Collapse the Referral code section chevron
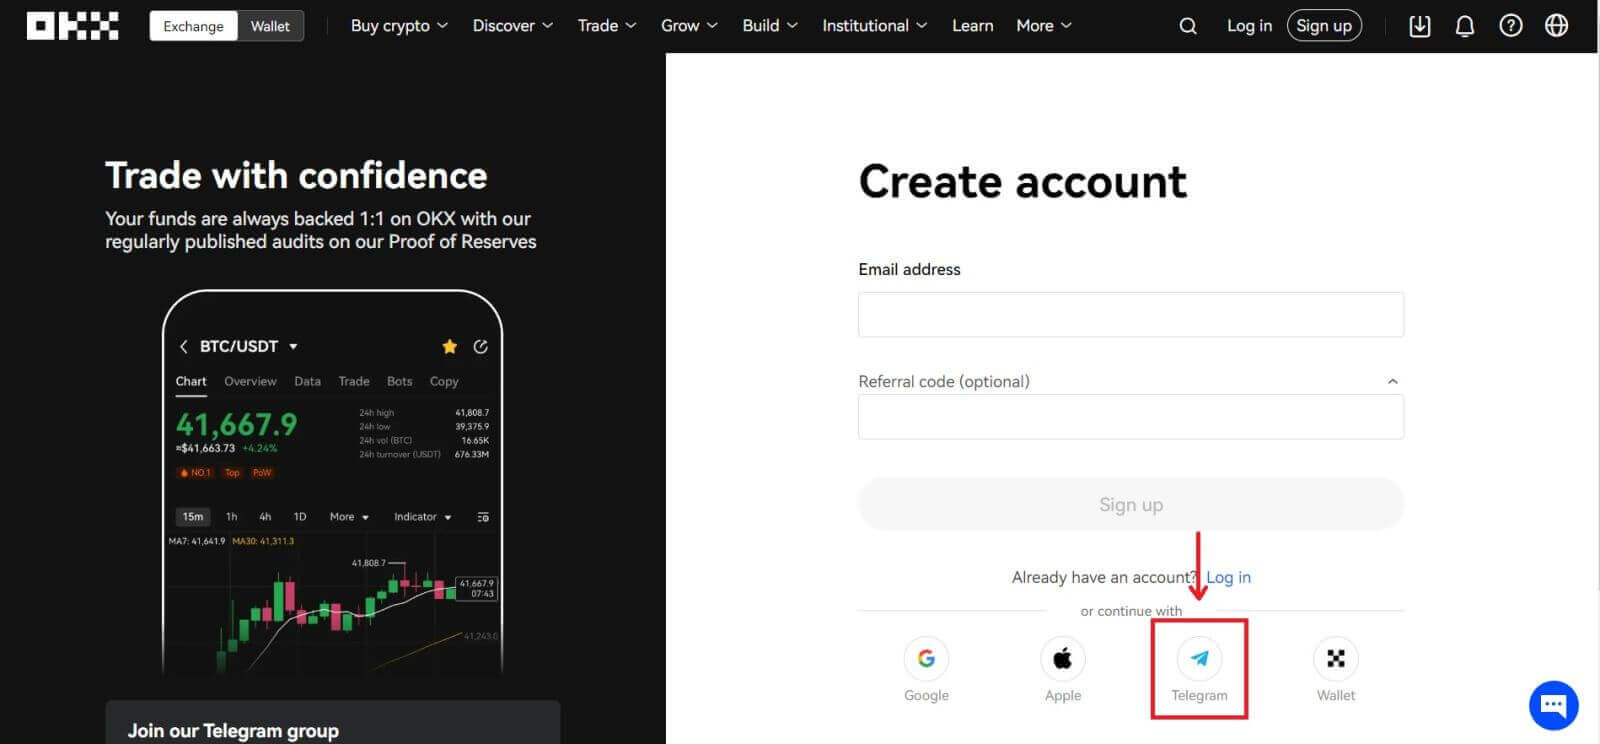Image resolution: width=1600 pixels, height=744 pixels. pos(1392,382)
